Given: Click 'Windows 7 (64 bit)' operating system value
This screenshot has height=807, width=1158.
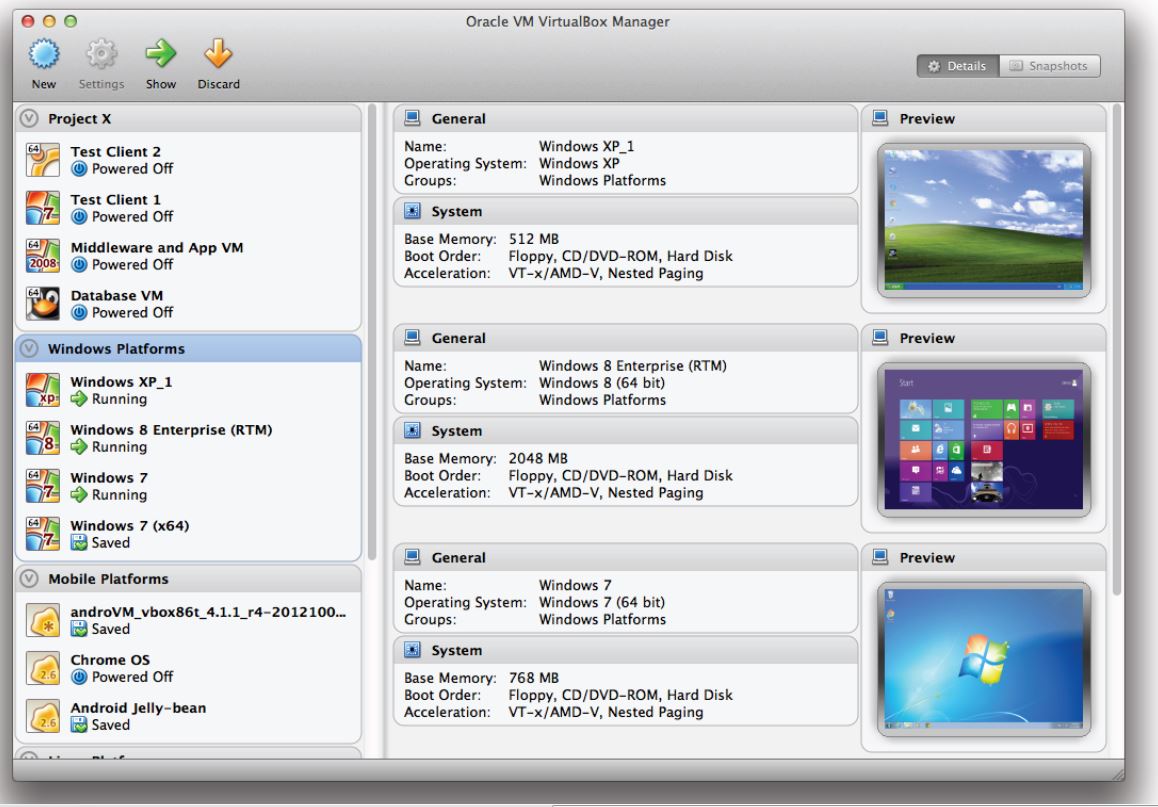Looking at the screenshot, I should (602, 602).
